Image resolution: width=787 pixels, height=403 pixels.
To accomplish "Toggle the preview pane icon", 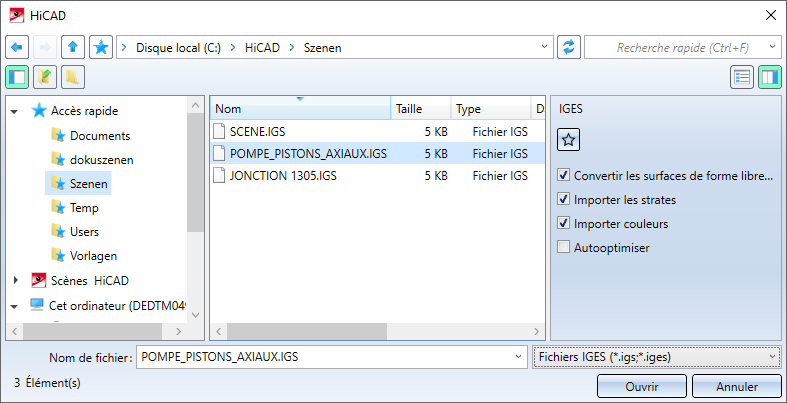I will point(769,76).
